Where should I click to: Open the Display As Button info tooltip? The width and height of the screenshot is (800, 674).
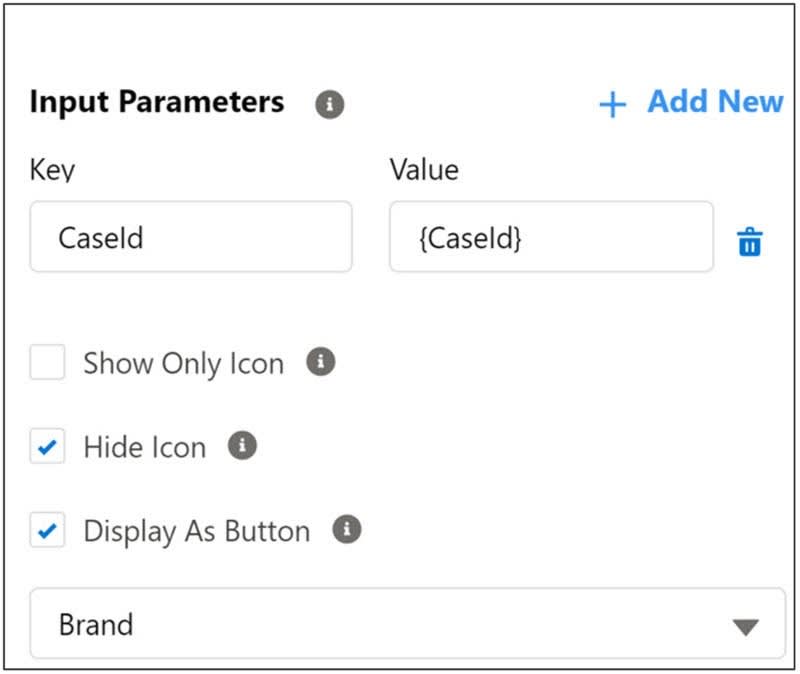tap(345, 531)
